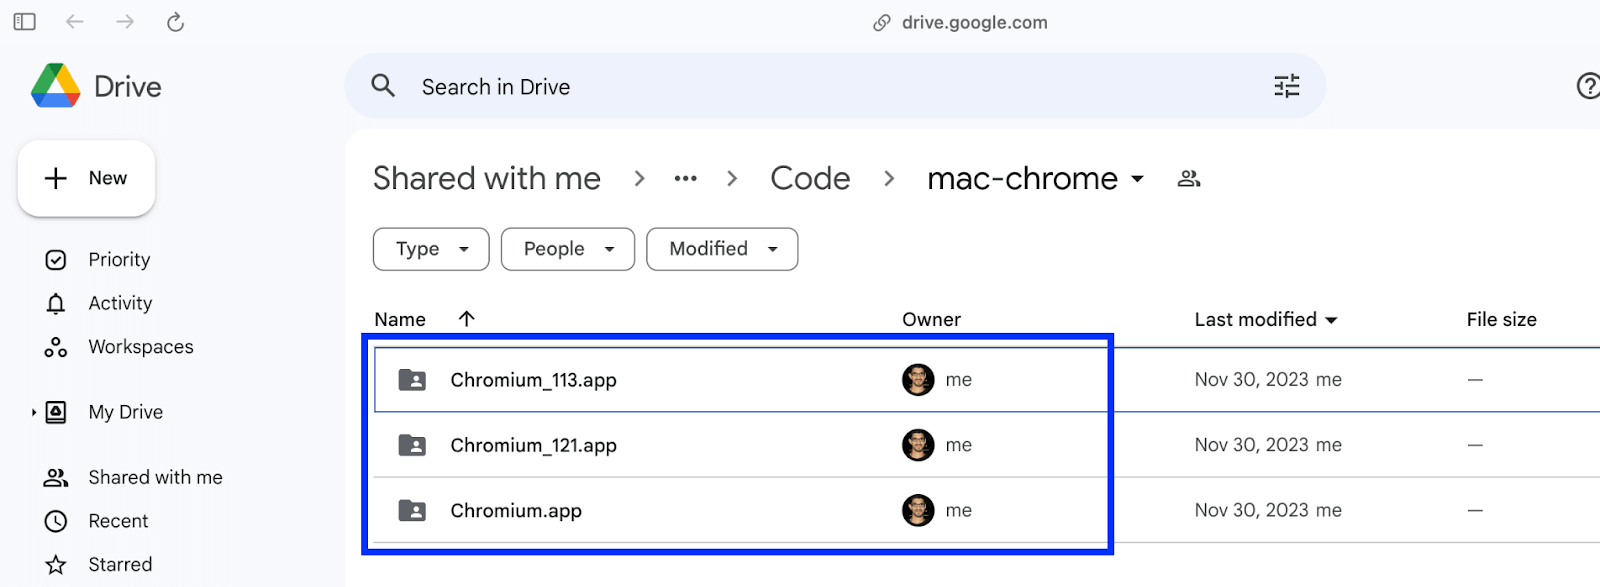Open the Help question mark icon
This screenshot has width=1600, height=587.
(1588, 86)
